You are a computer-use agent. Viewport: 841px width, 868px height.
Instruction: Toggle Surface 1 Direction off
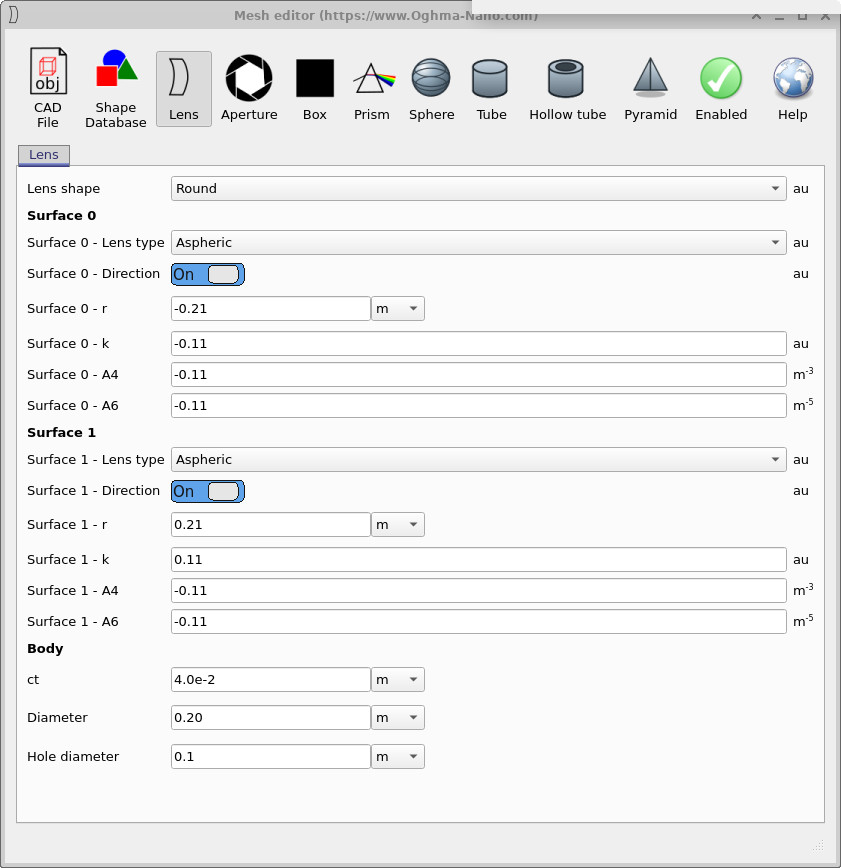[207, 491]
